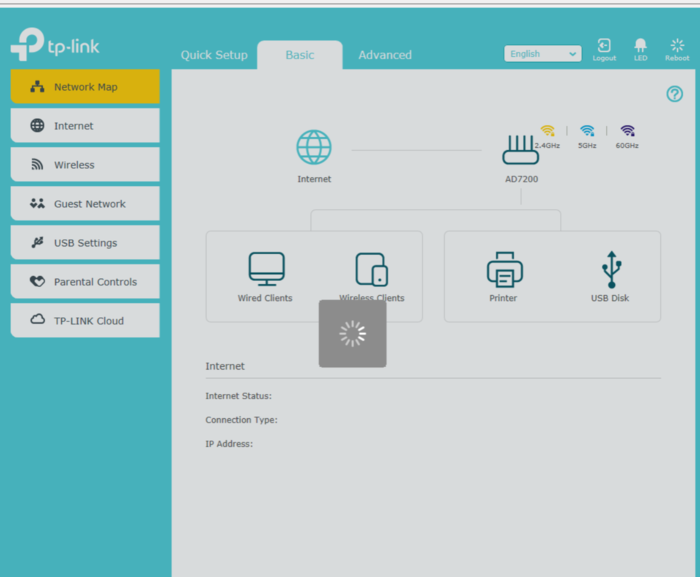Open the help question mark icon

[x=674, y=94]
